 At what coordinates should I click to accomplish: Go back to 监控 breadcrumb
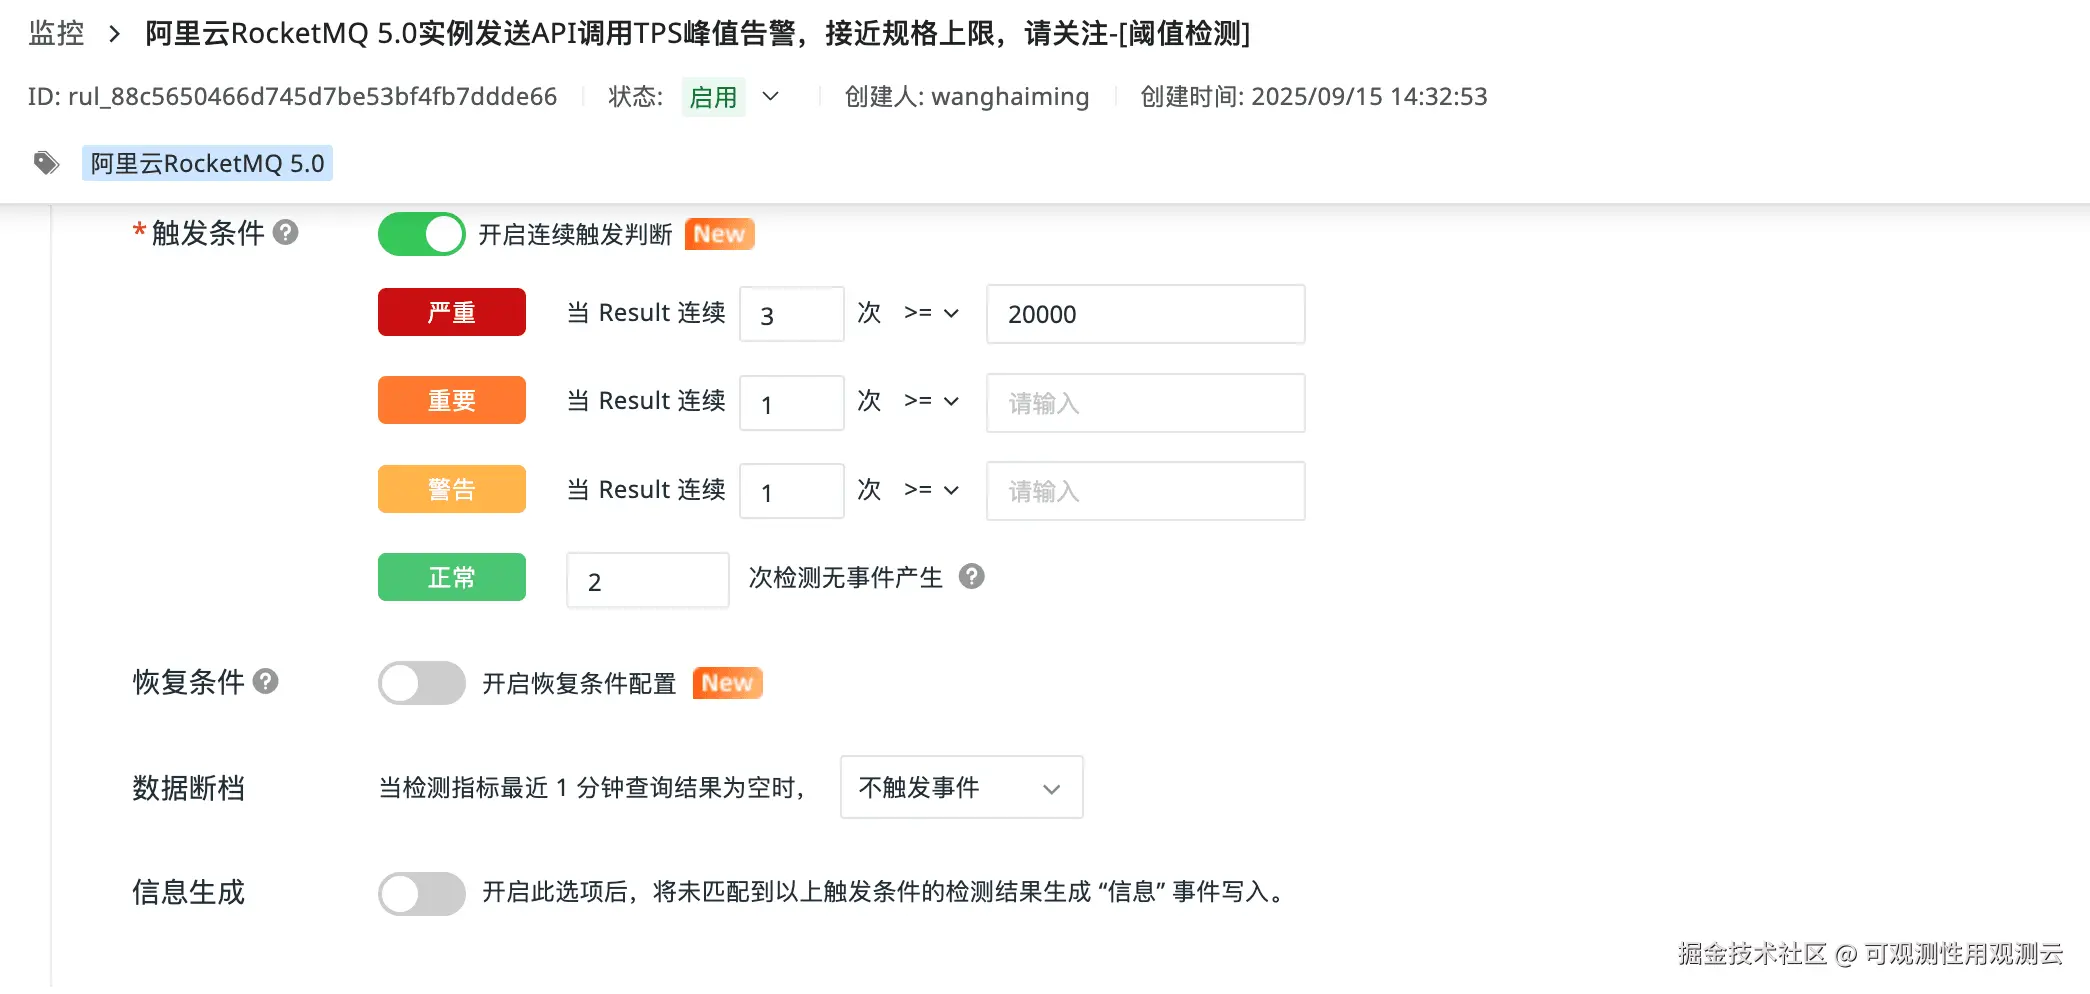click(x=56, y=34)
